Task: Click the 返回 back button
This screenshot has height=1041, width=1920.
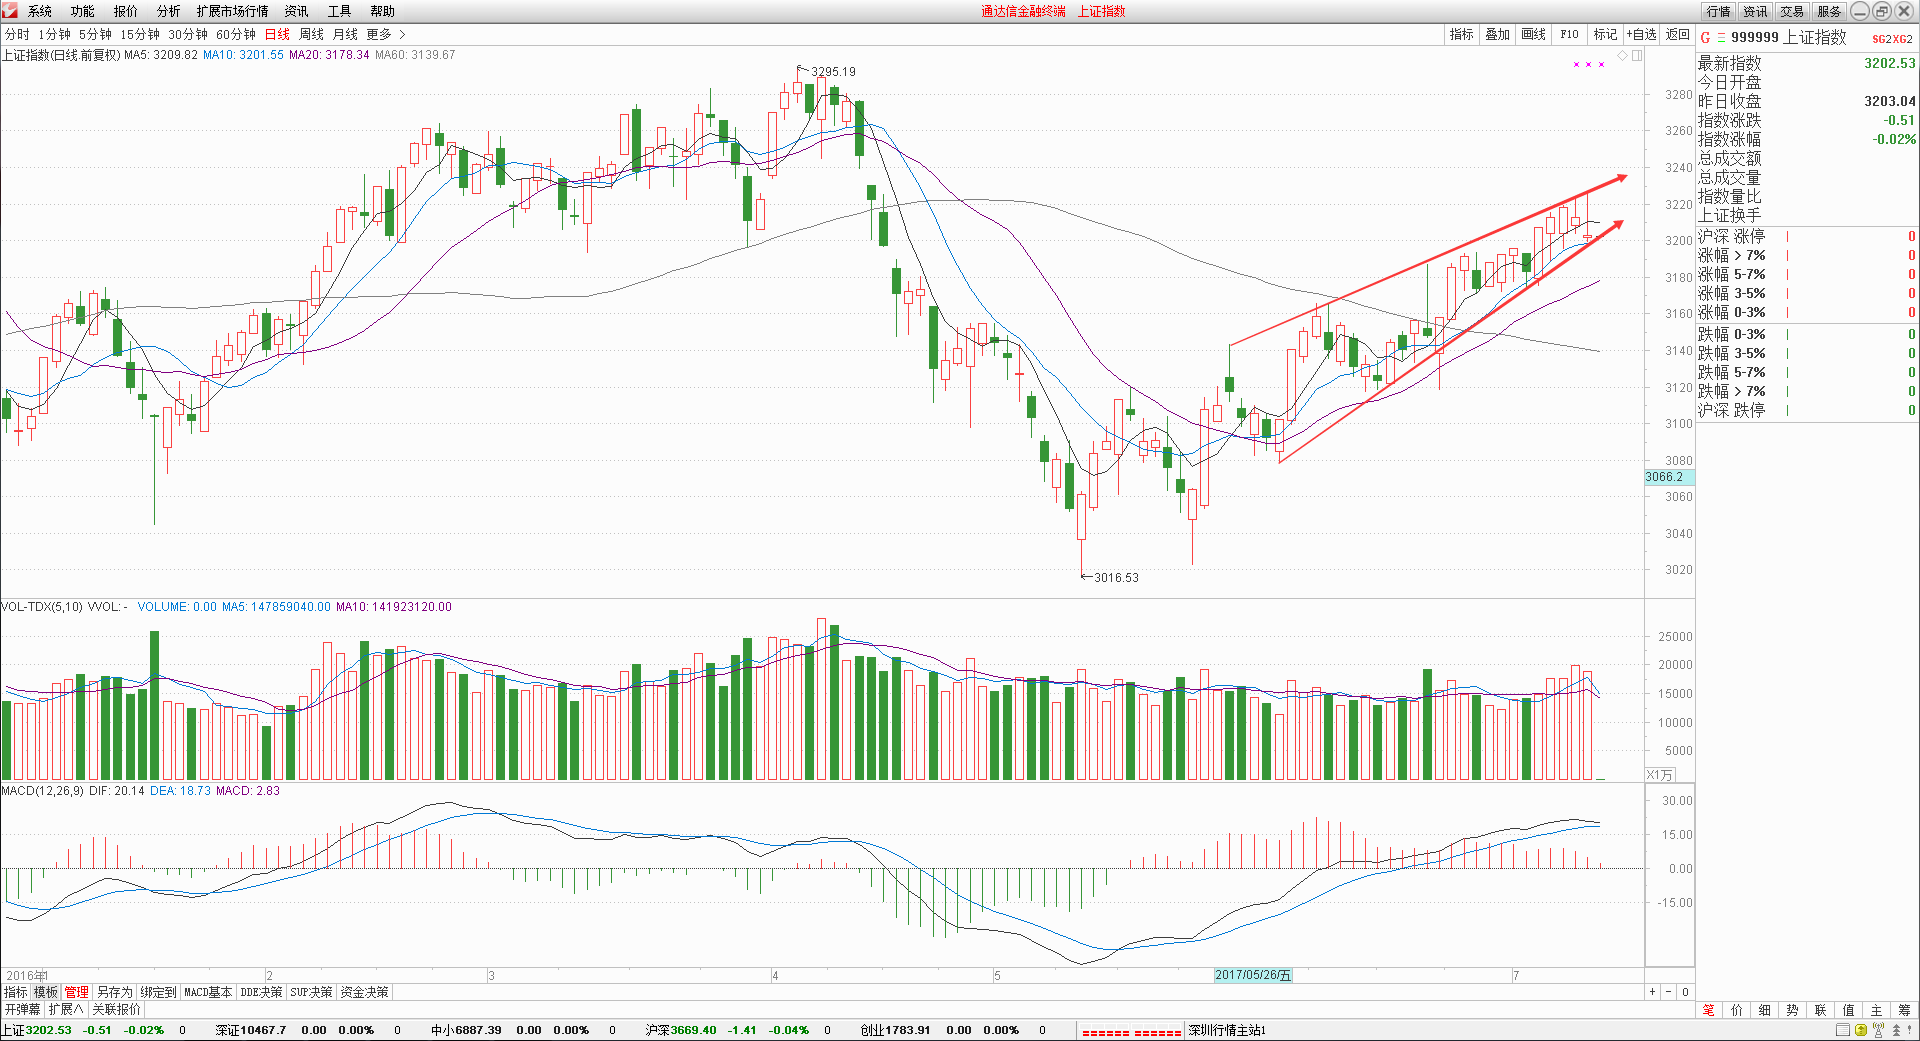Action: tap(1677, 34)
